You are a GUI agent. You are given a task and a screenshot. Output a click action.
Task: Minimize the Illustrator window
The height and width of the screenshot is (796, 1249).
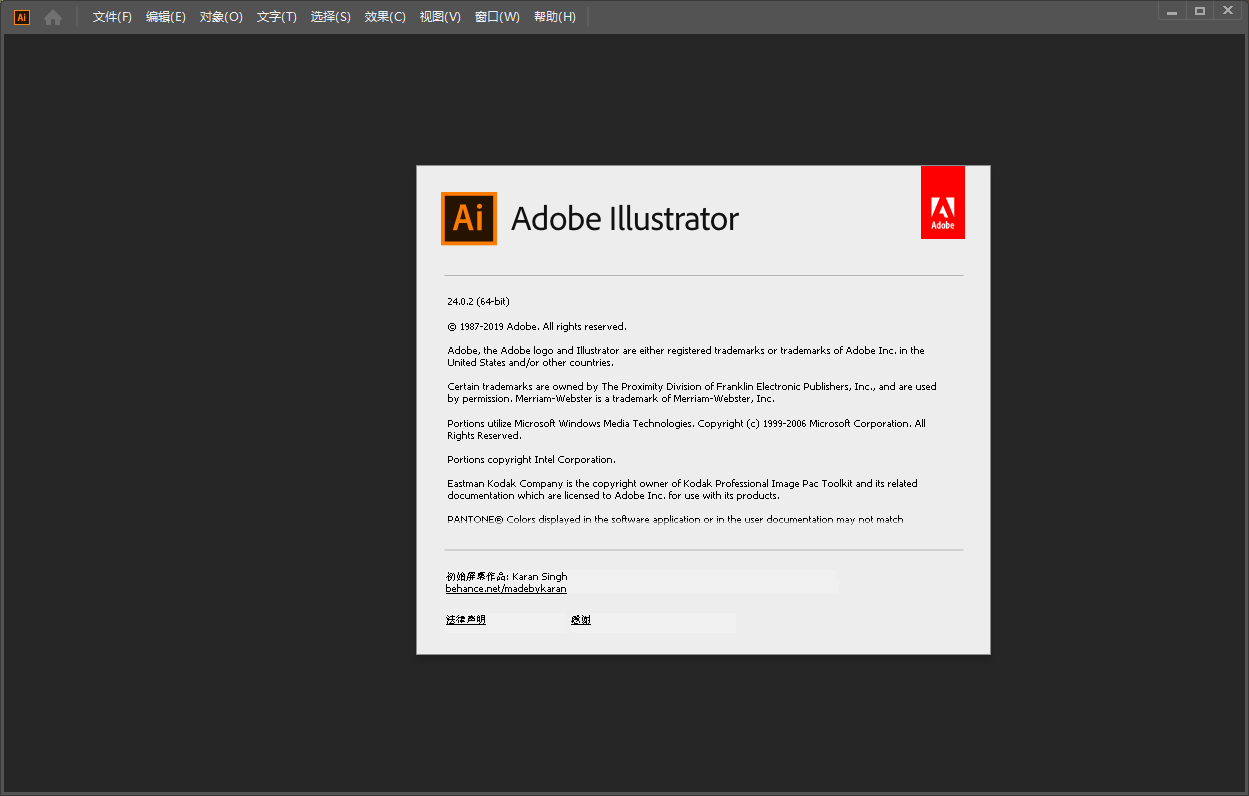pyautogui.click(x=1172, y=10)
